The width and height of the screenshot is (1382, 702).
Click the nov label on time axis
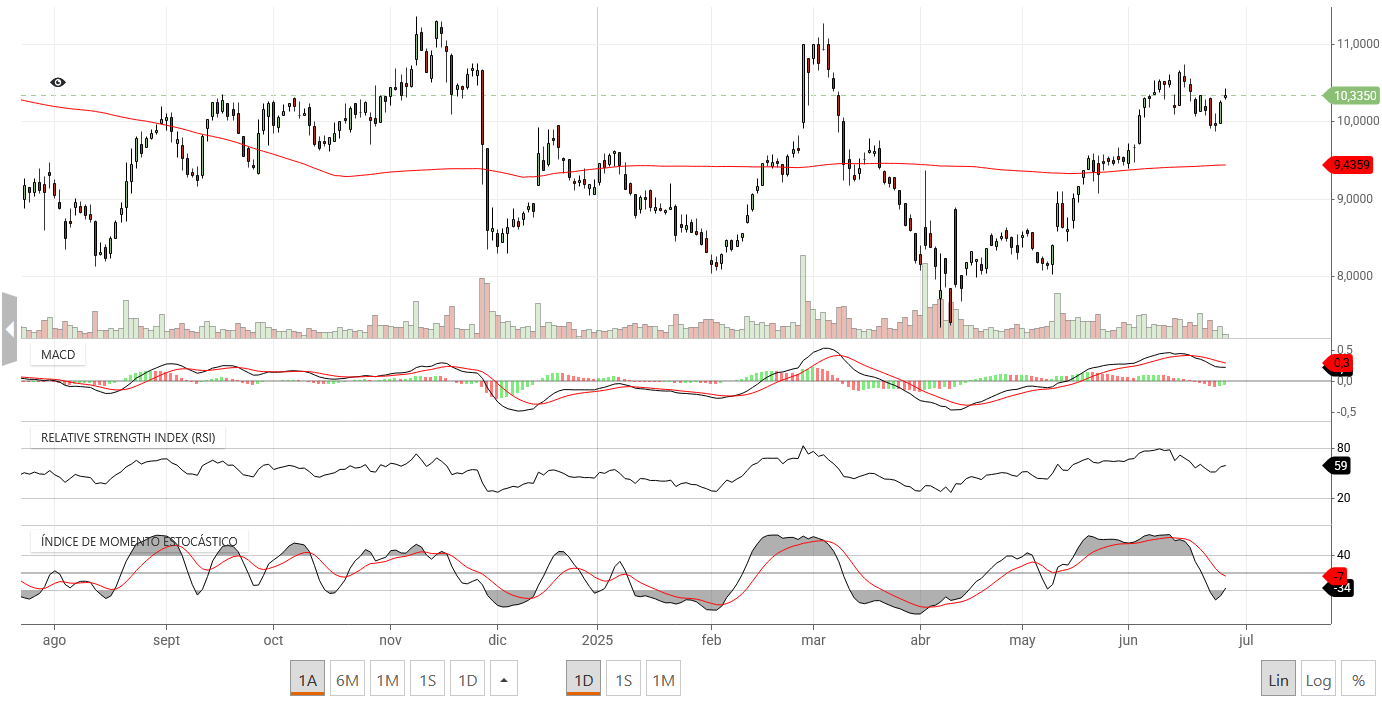pos(390,640)
